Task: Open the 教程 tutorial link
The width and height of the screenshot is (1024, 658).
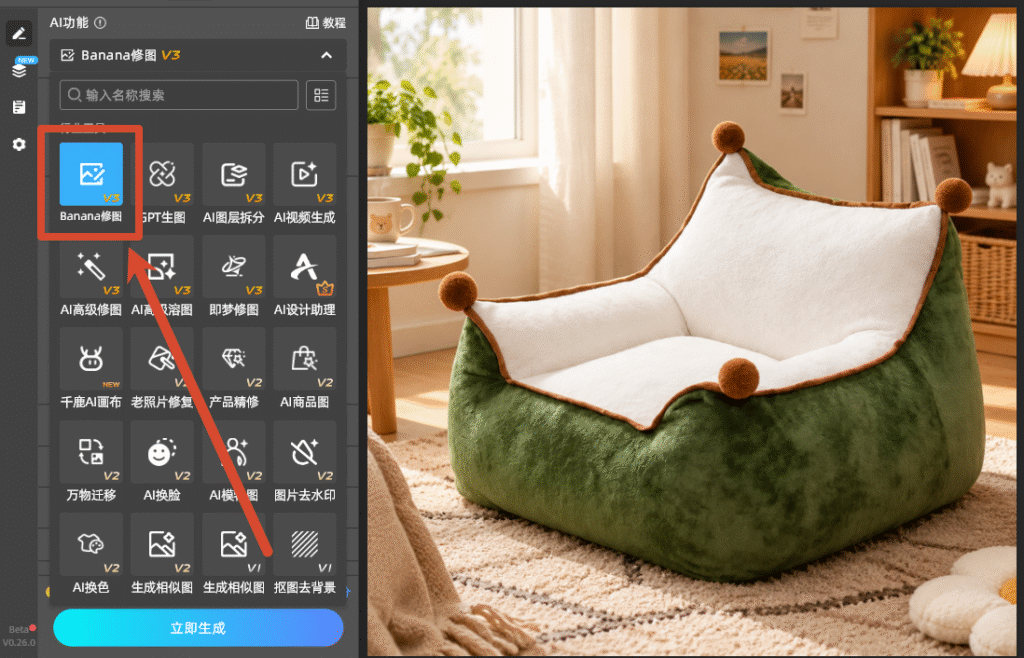Action: click(x=326, y=23)
